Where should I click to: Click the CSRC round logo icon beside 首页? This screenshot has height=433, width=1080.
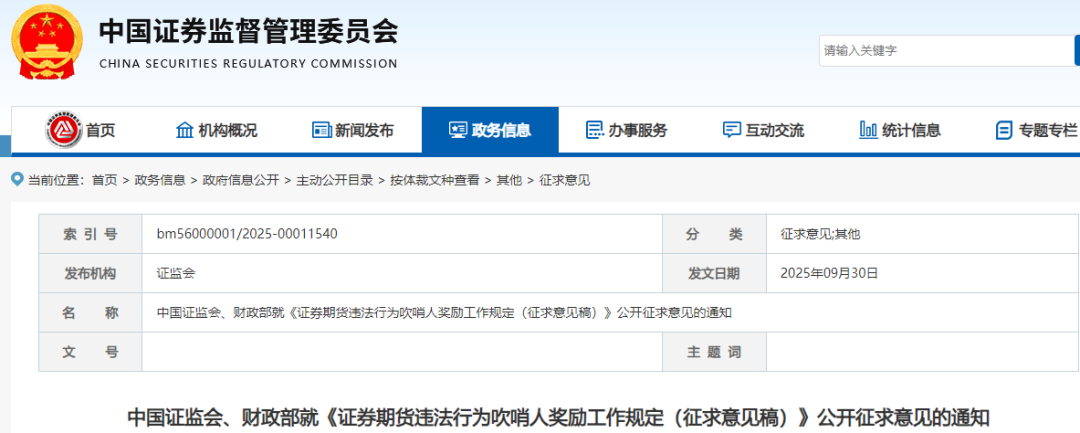point(63,129)
